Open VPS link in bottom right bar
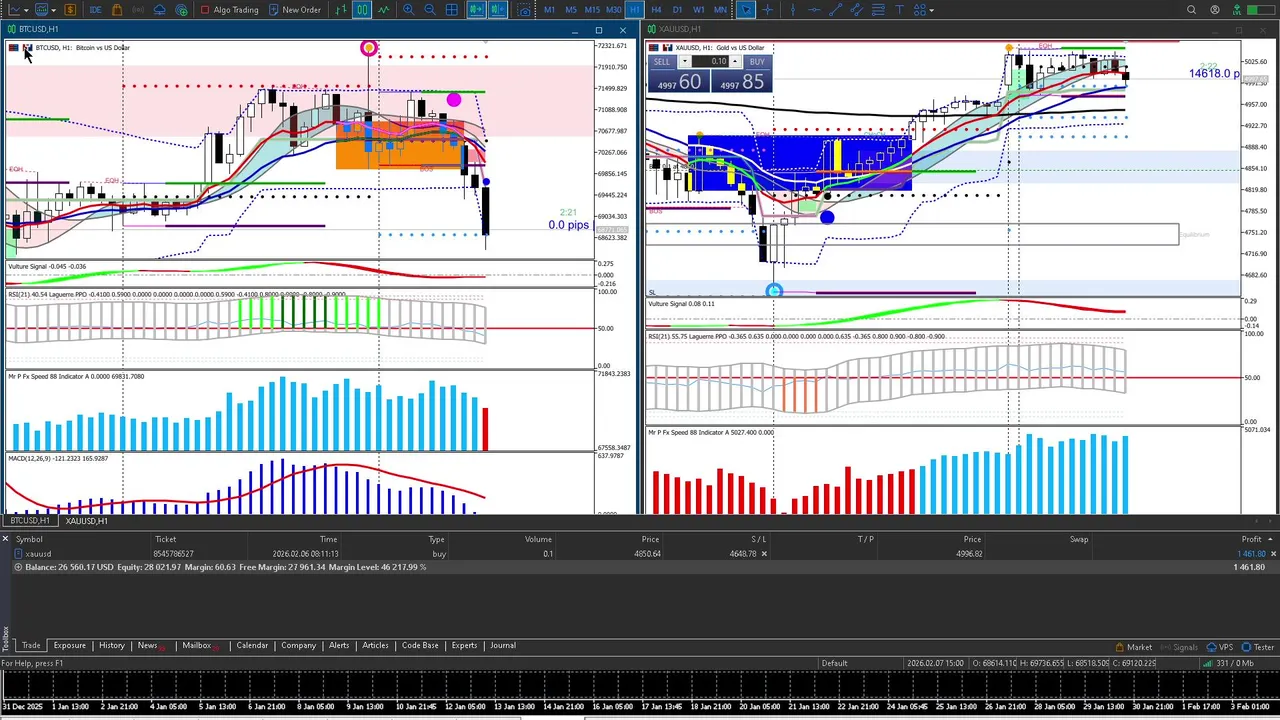The width and height of the screenshot is (1280, 720). [x=1219, y=648]
